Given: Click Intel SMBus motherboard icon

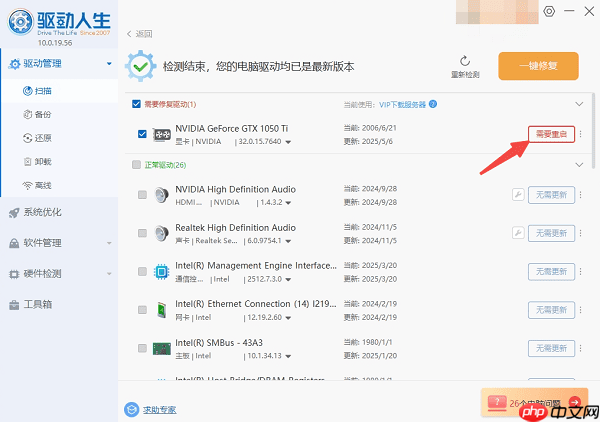Looking at the screenshot, I should (x=161, y=349).
